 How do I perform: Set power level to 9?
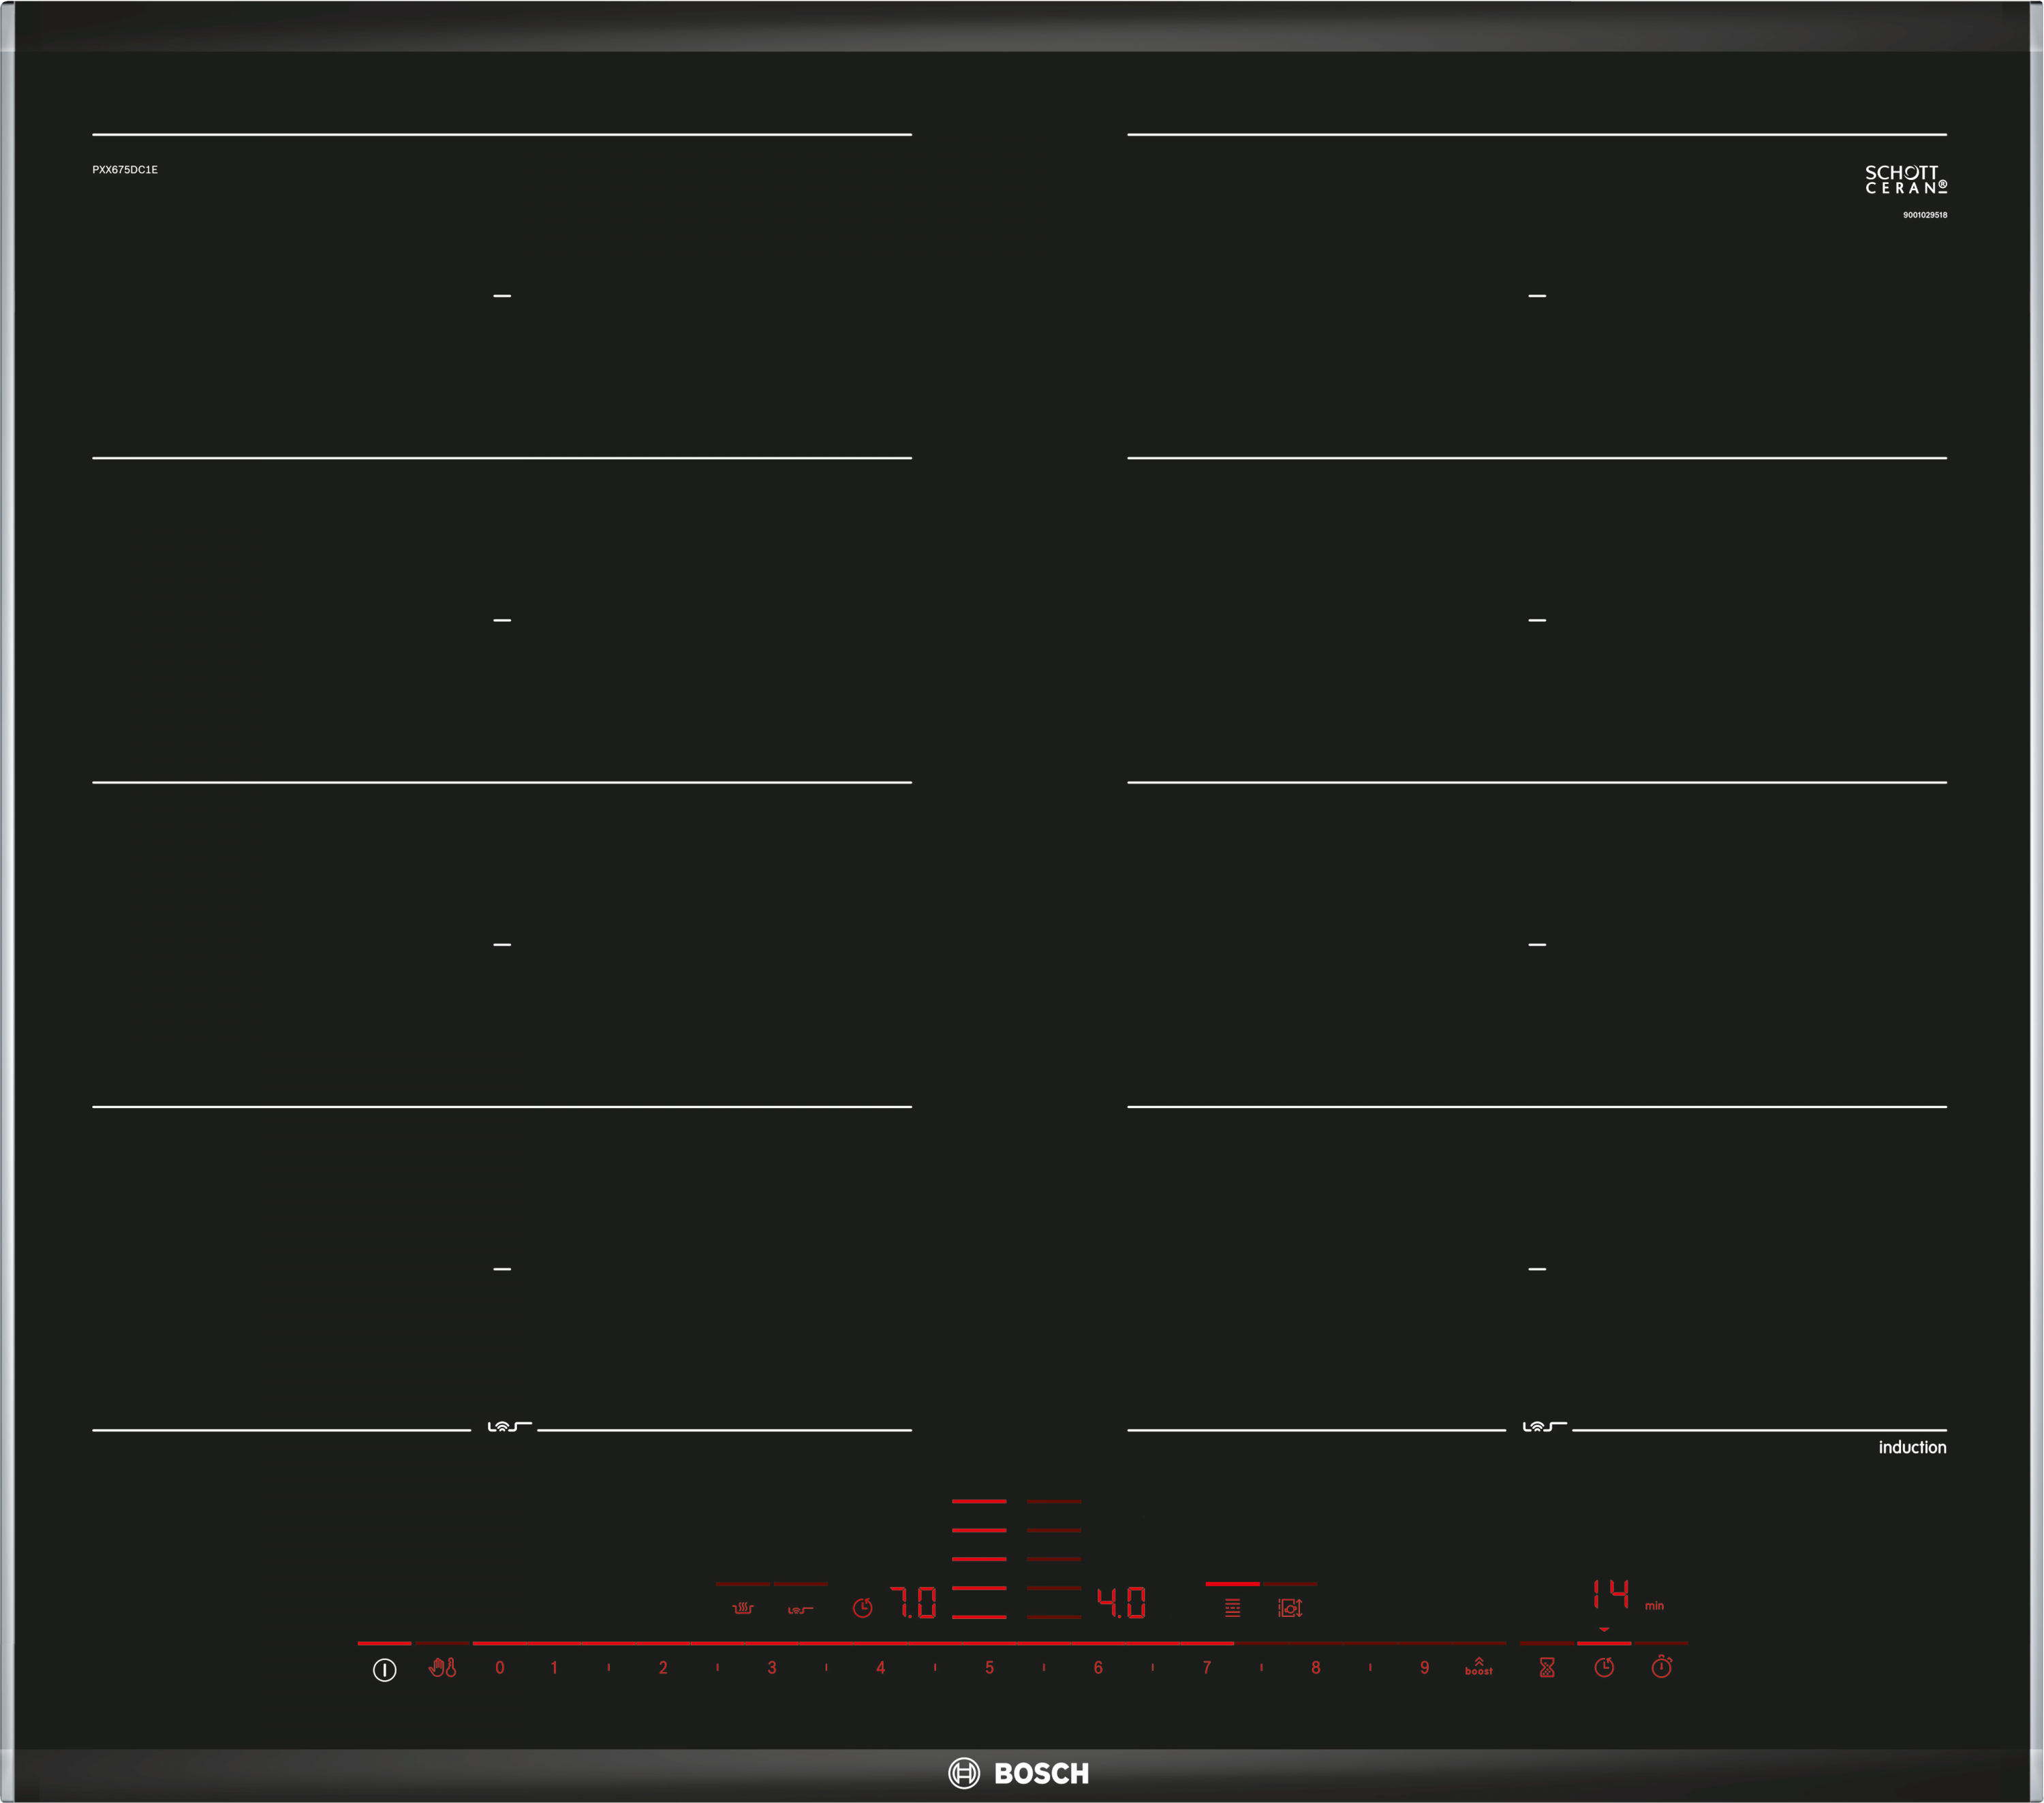click(1424, 1667)
